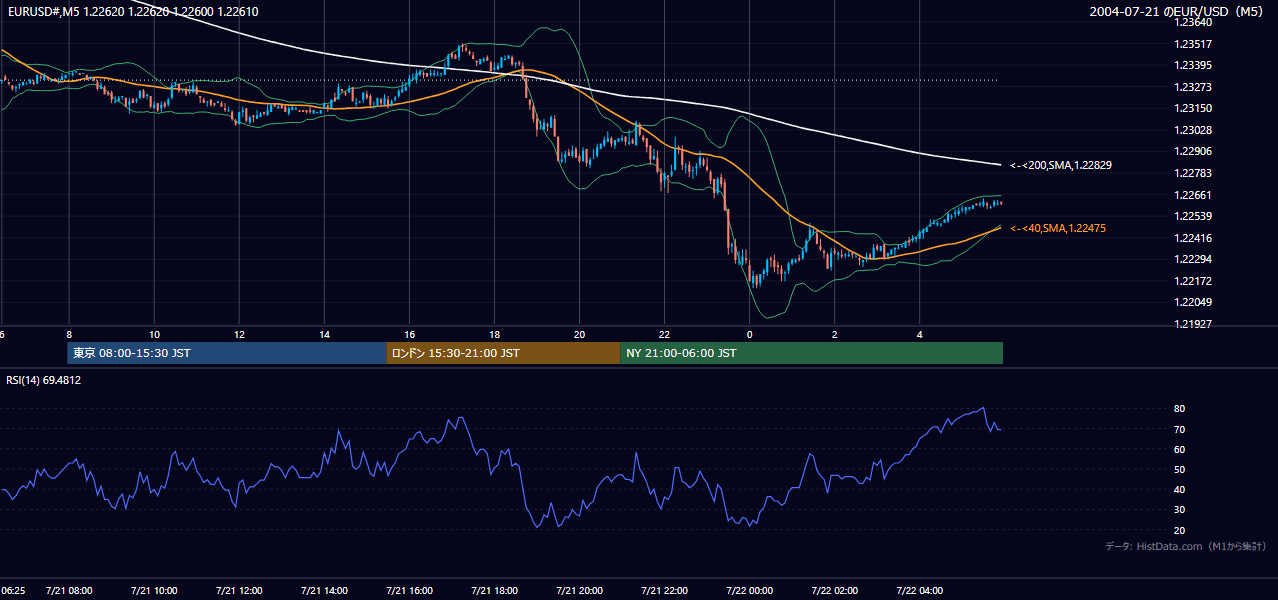Click the HistData.com data source credit
Screen dimensions: 1278x600
[x=1185, y=546]
